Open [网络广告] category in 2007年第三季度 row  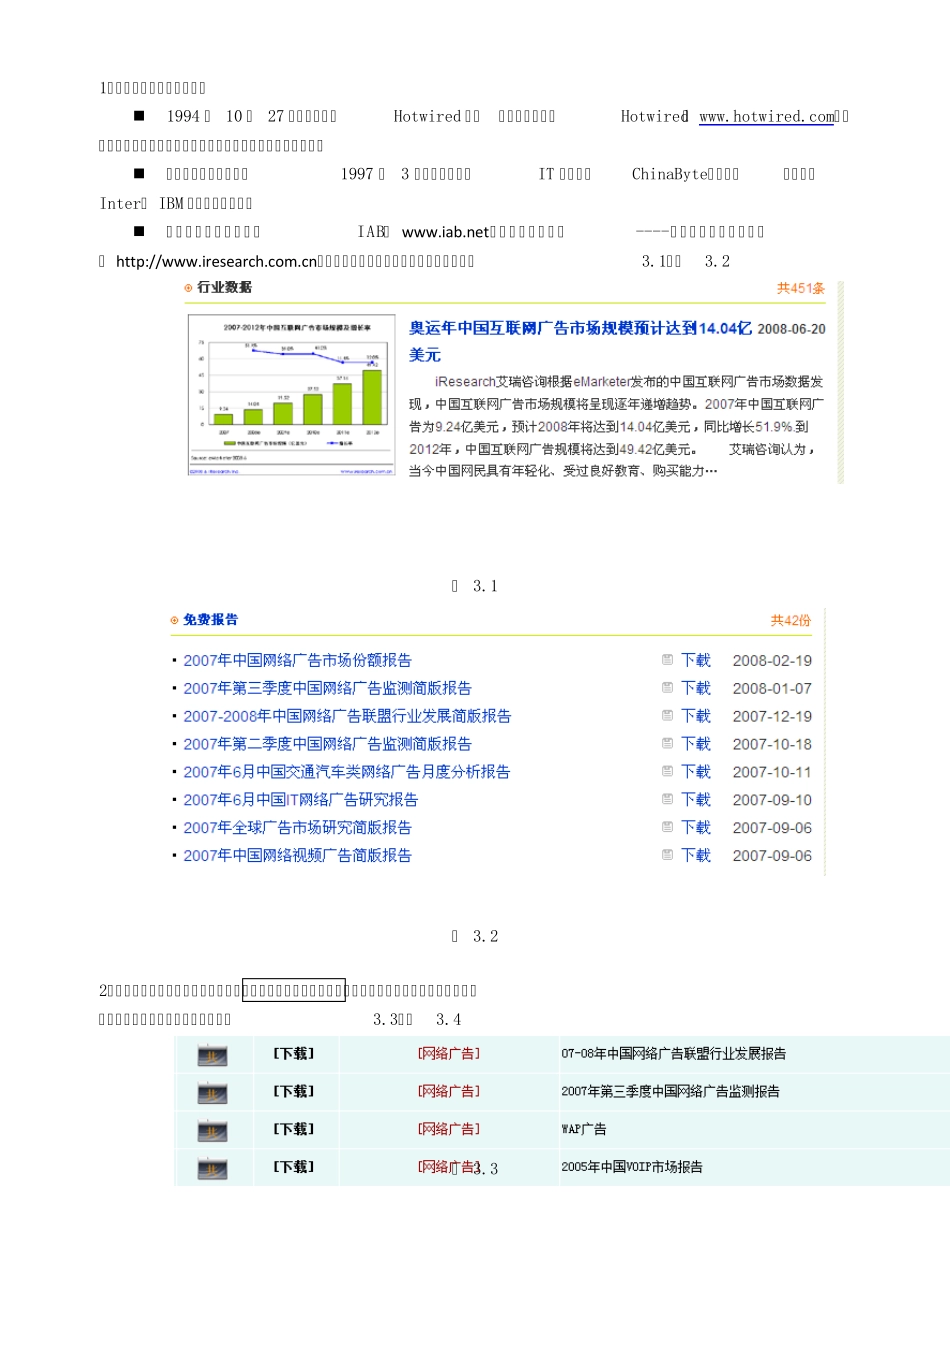pos(449,1092)
